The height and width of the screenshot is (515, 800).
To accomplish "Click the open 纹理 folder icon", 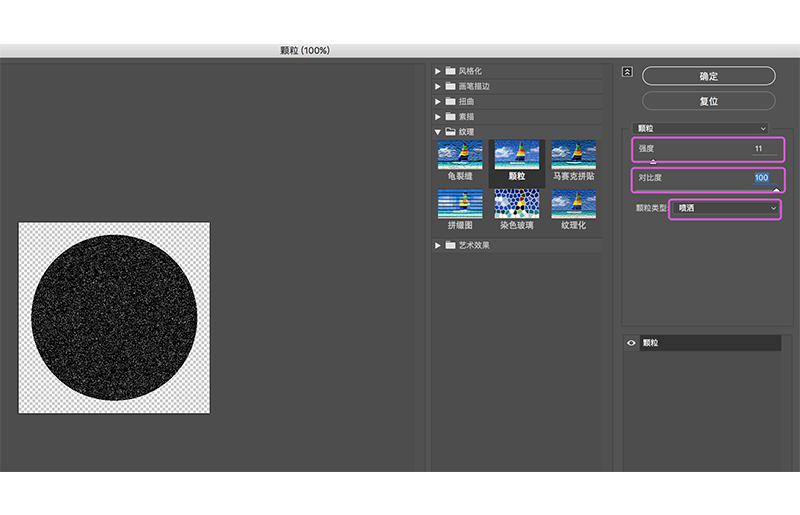I will click(x=451, y=132).
